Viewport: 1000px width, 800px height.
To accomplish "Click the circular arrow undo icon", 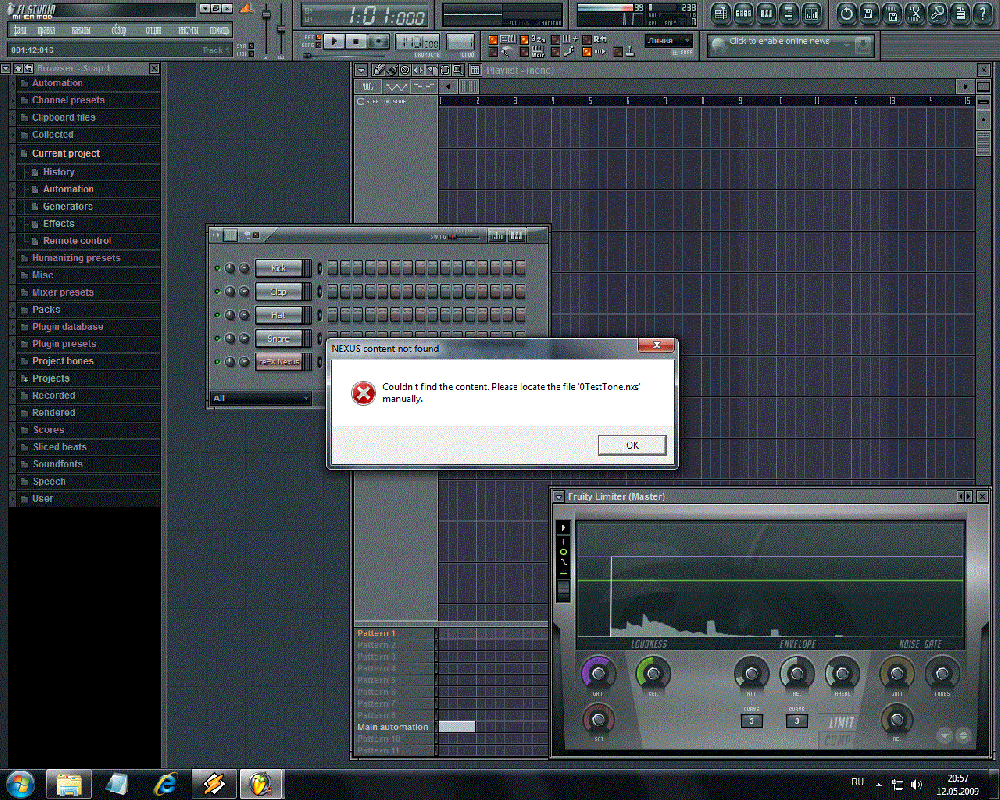I will 846,14.
